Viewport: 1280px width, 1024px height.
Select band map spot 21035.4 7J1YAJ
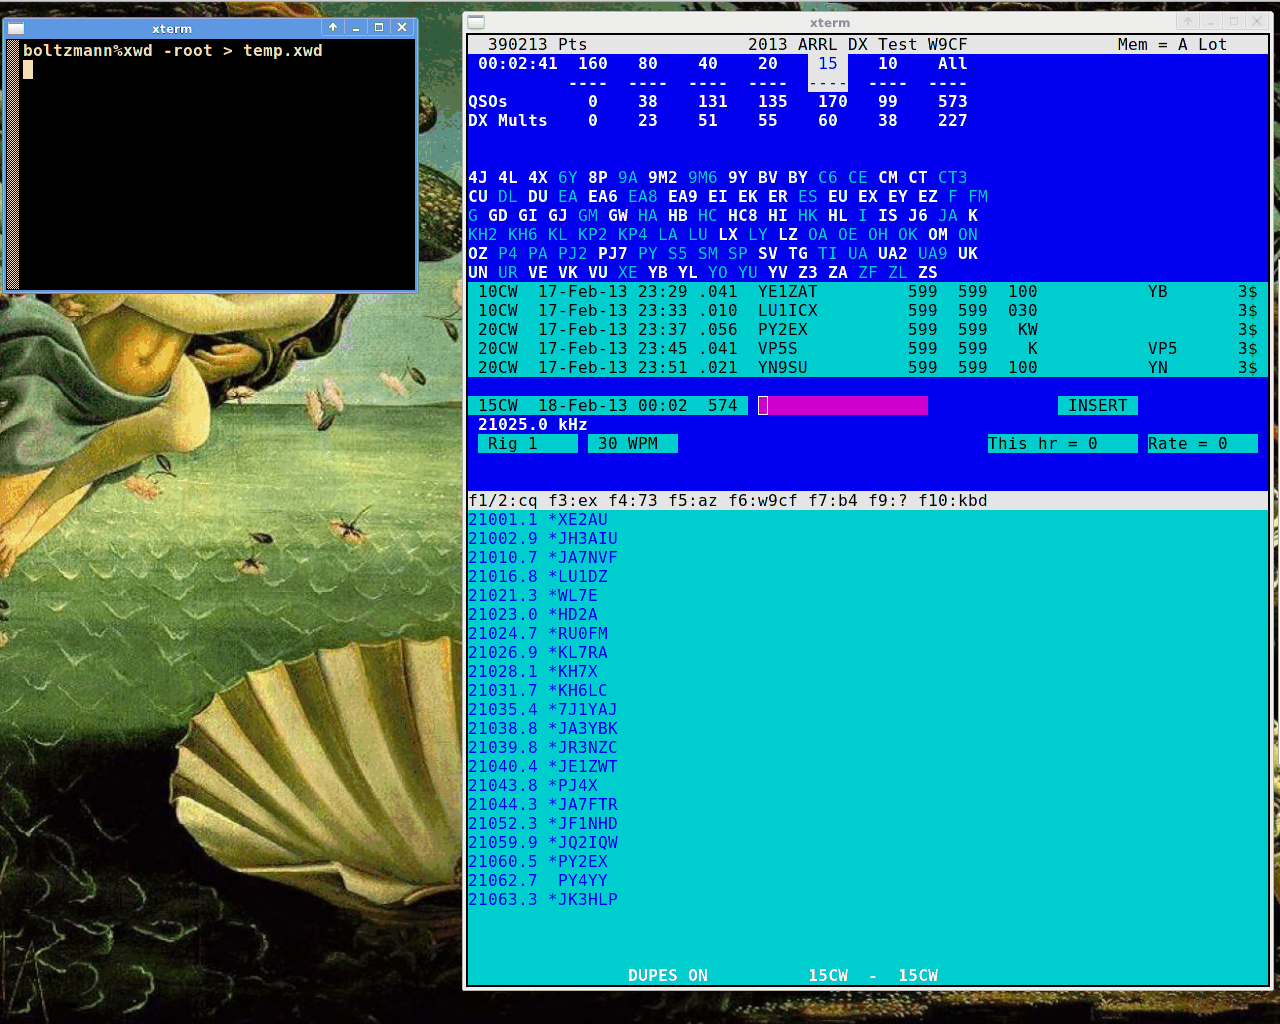tap(543, 710)
